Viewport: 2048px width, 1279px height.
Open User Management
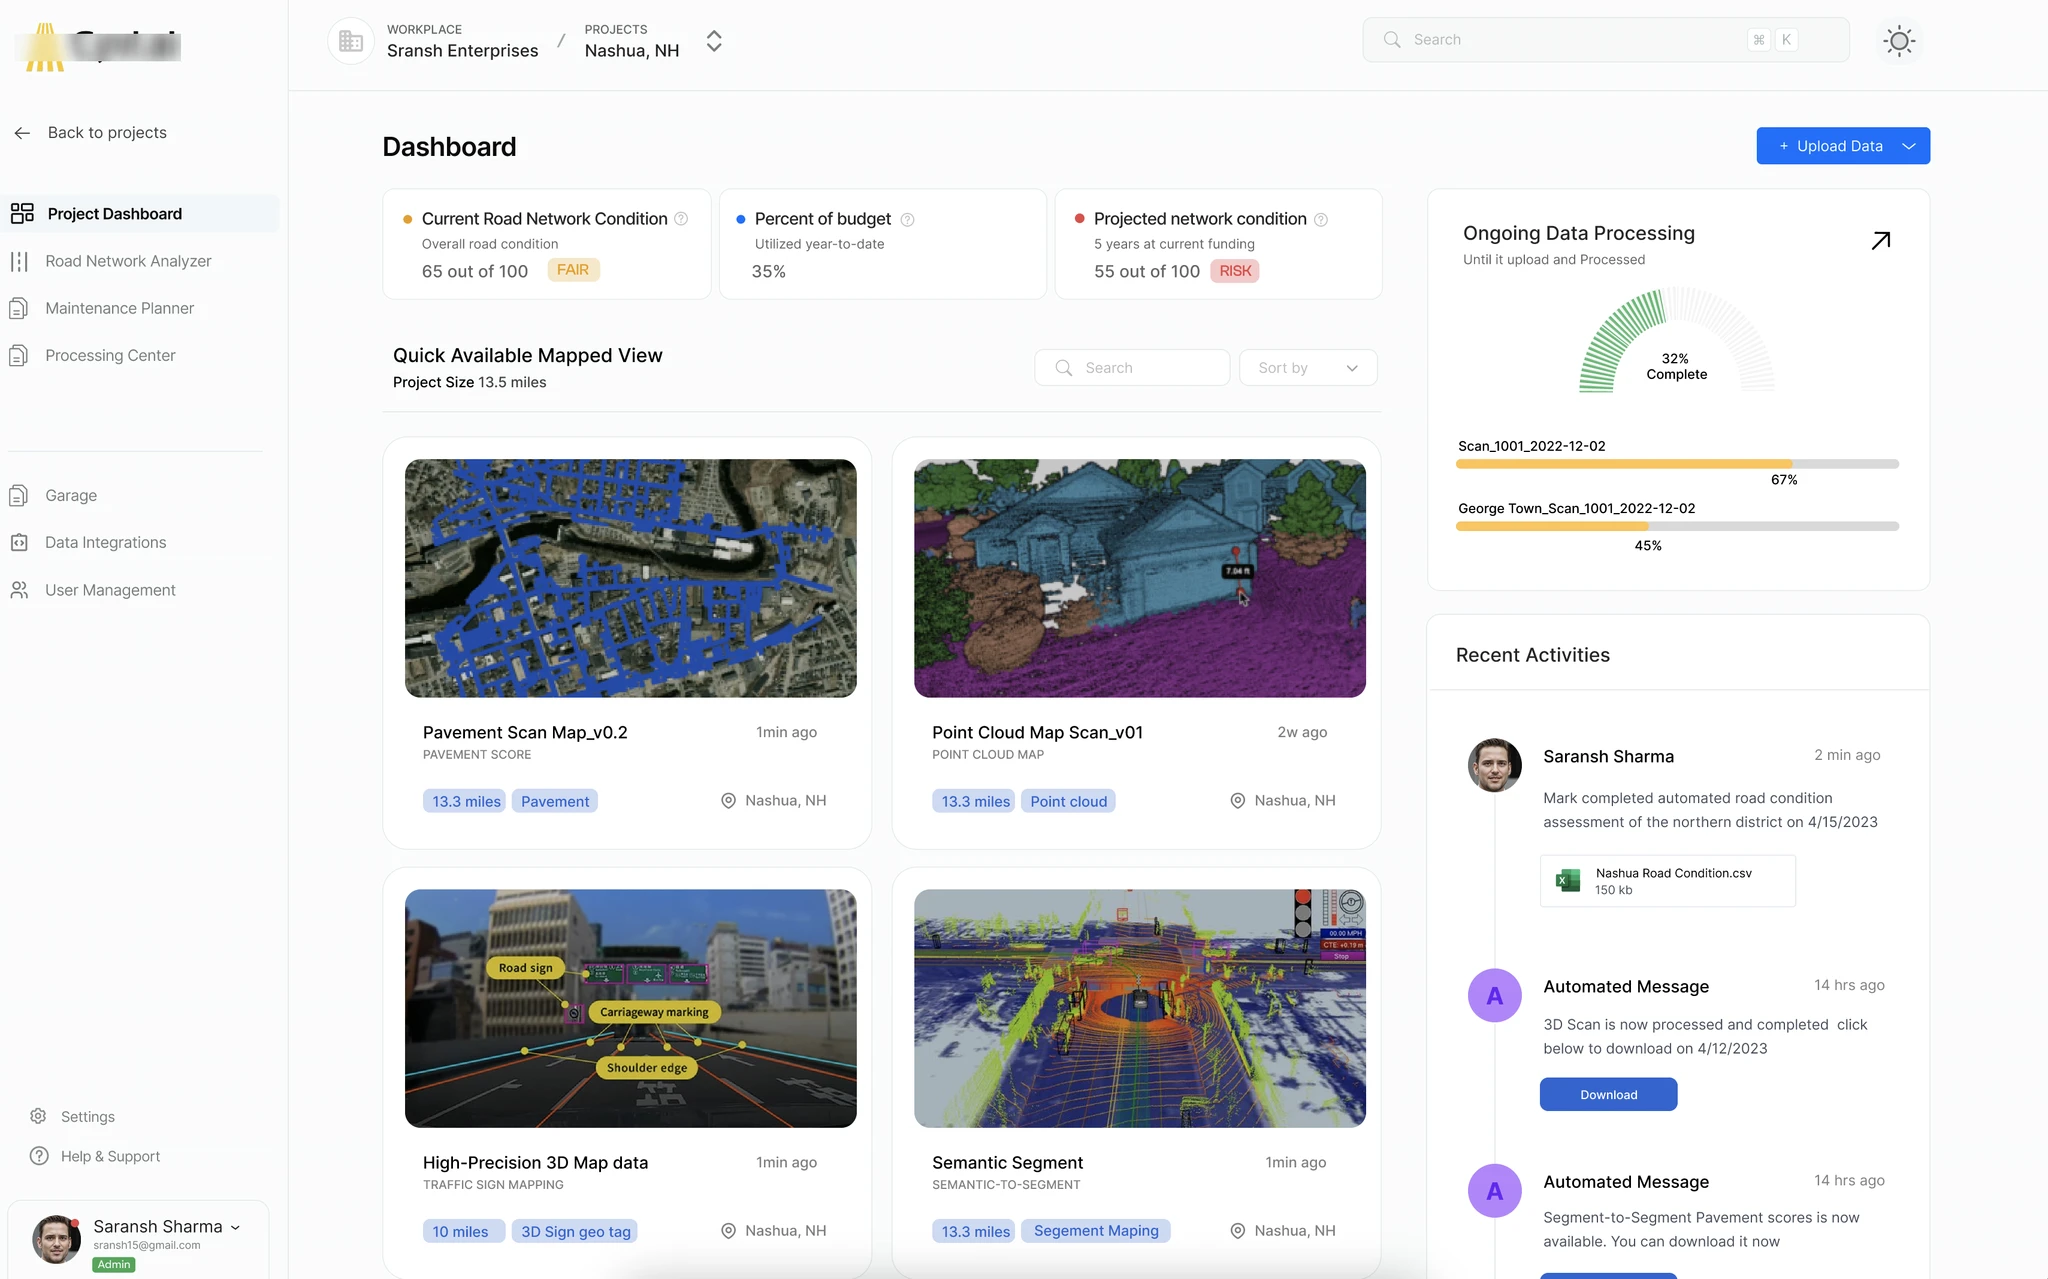point(110,589)
